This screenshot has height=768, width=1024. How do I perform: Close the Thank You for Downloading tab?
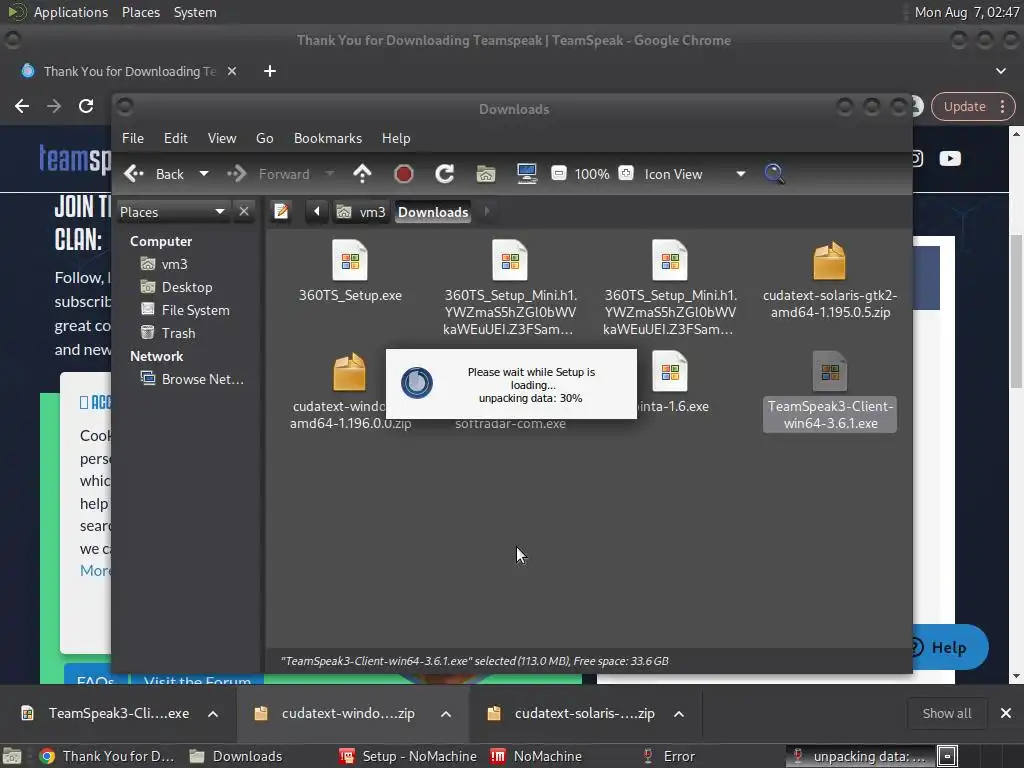(x=232, y=71)
